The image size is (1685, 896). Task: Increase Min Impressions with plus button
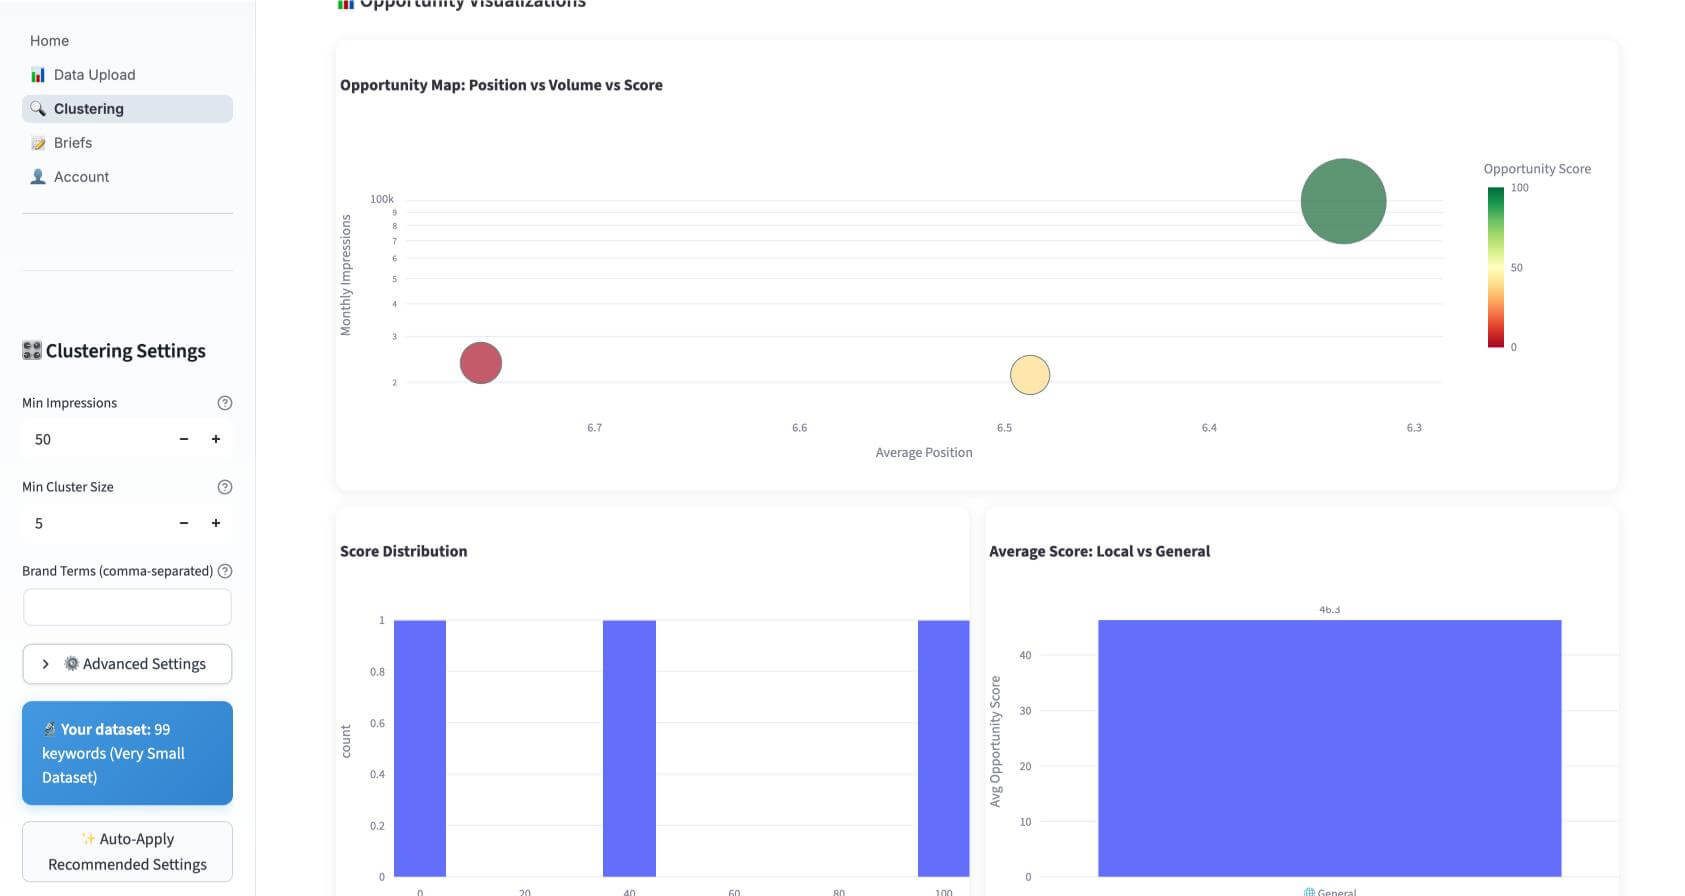[x=216, y=439]
